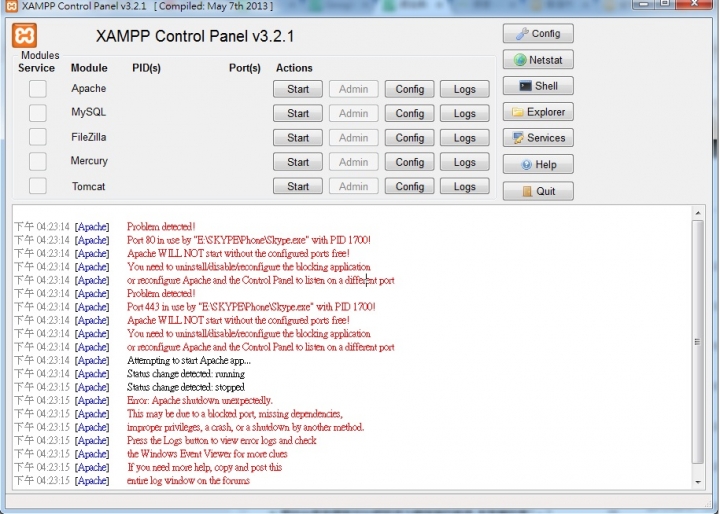Click the 'Port 443 in use by' log line
The width and height of the screenshot is (720, 514).
click(x=251, y=307)
